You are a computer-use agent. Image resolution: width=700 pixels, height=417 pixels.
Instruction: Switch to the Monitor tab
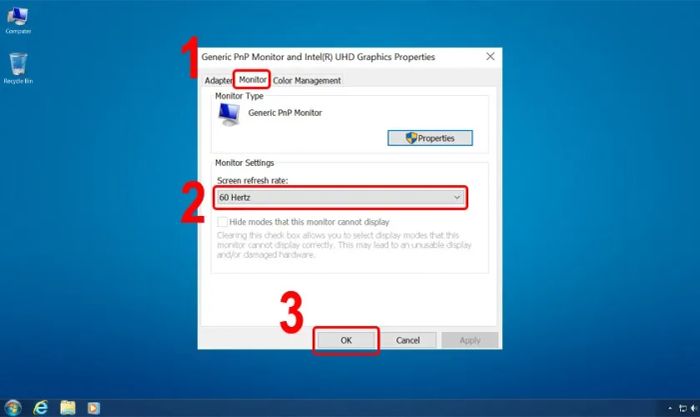(x=252, y=79)
